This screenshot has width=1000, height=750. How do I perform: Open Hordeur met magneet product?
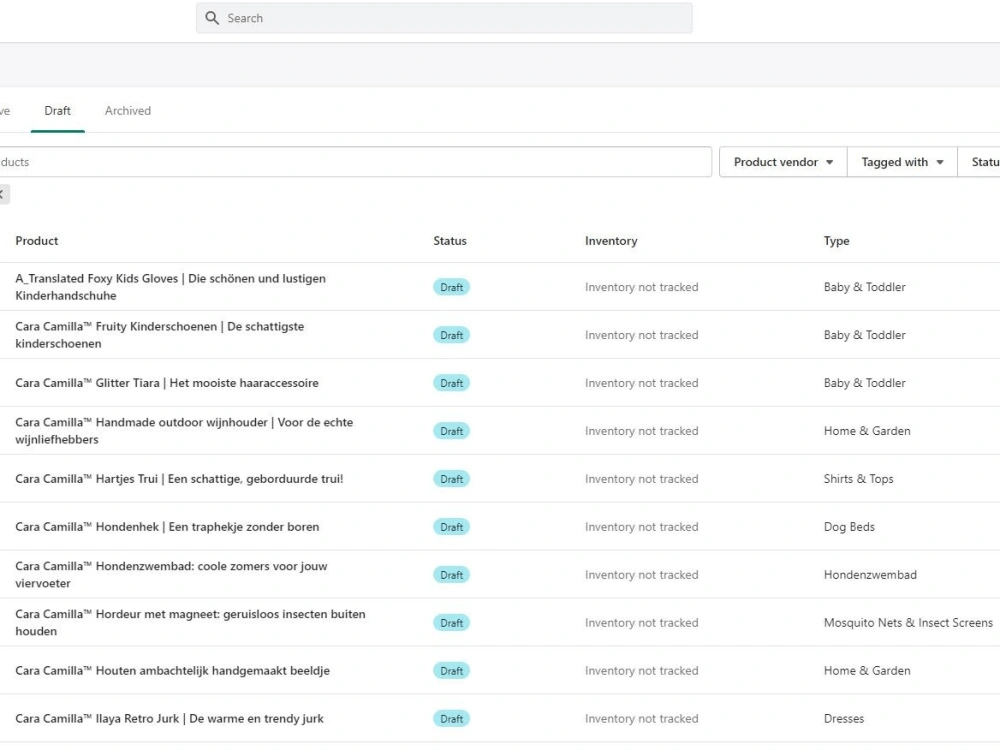tap(190, 622)
